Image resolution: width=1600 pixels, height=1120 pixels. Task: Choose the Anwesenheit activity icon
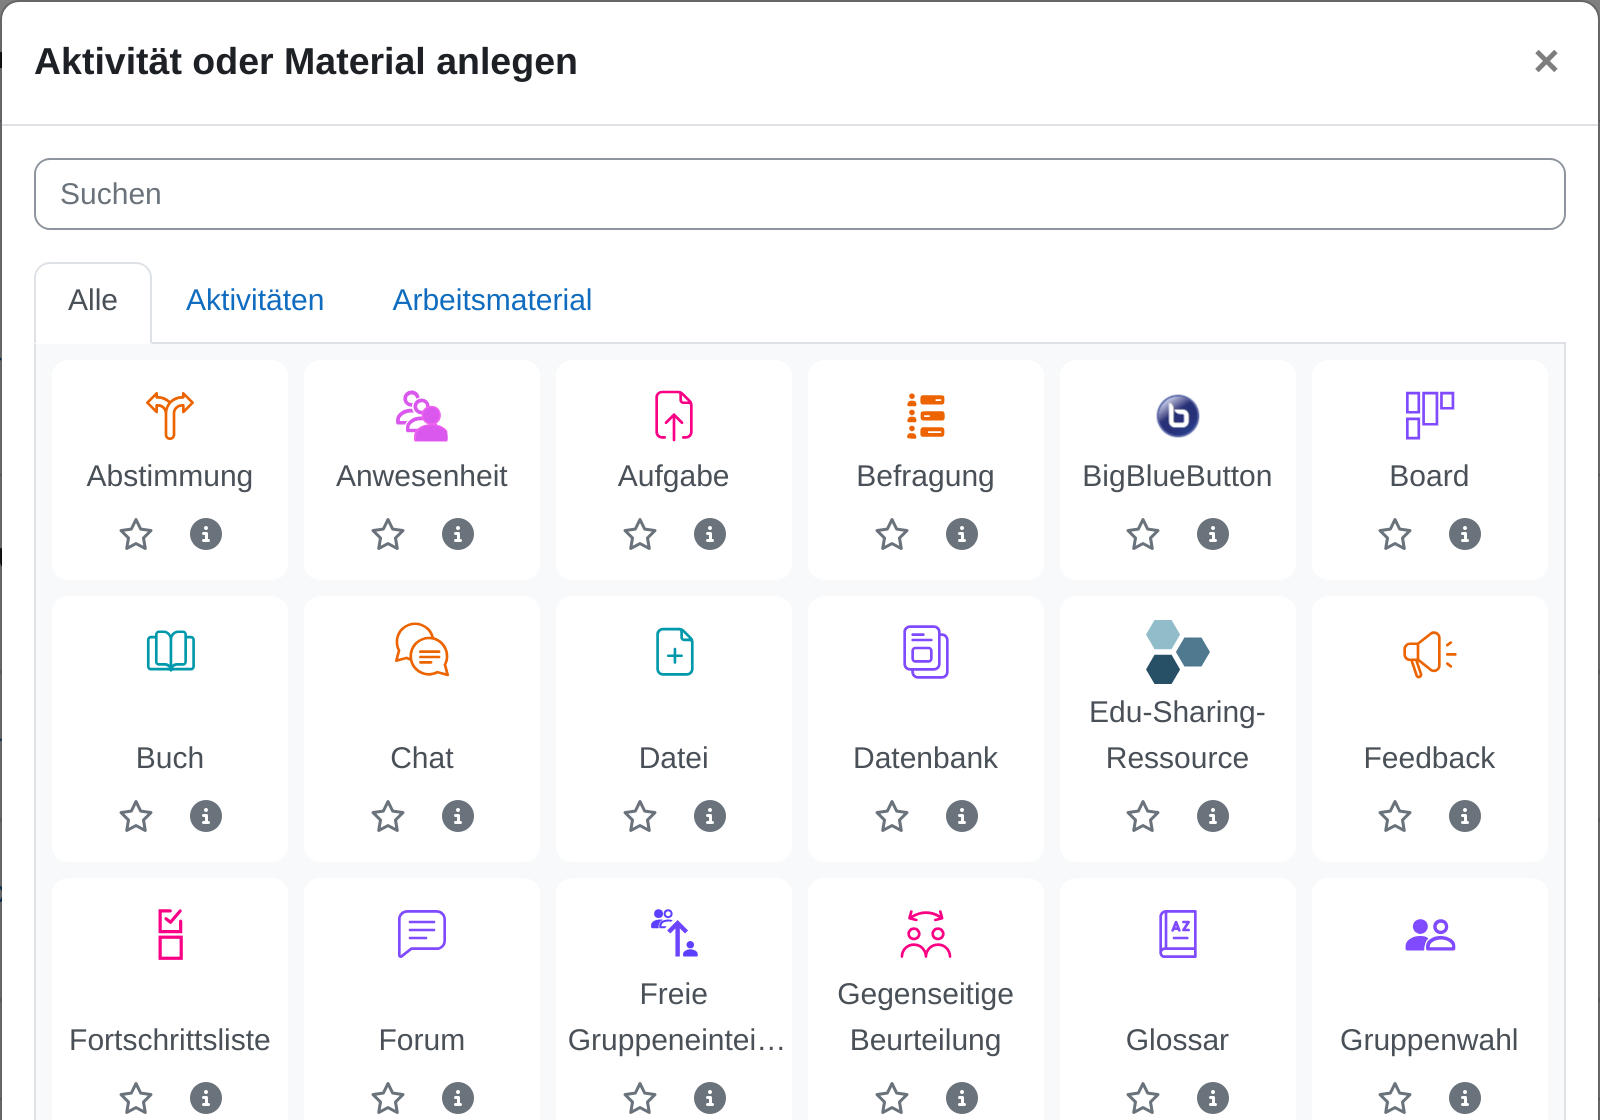coord(422,416)
